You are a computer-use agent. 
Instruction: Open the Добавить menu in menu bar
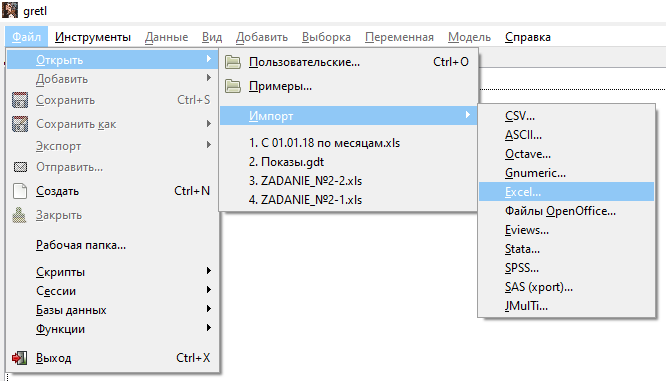point(262,37)
